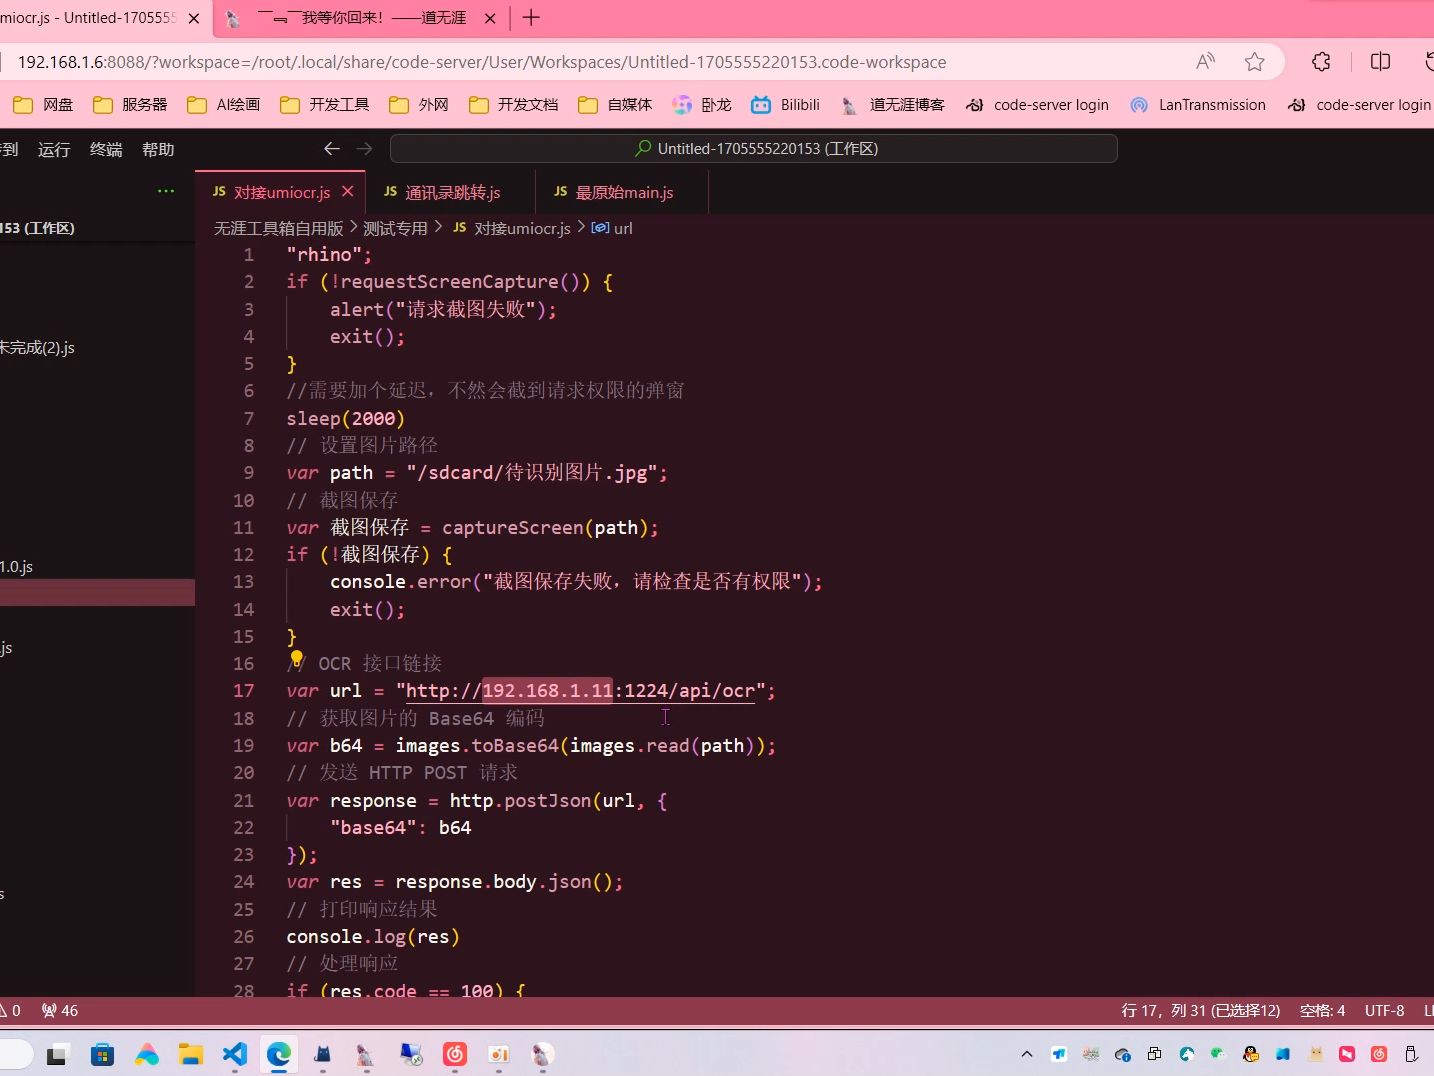Open 开发工具 bookmarks folder
This screenshot has width=1434, height=1076.
coord(325,104)
